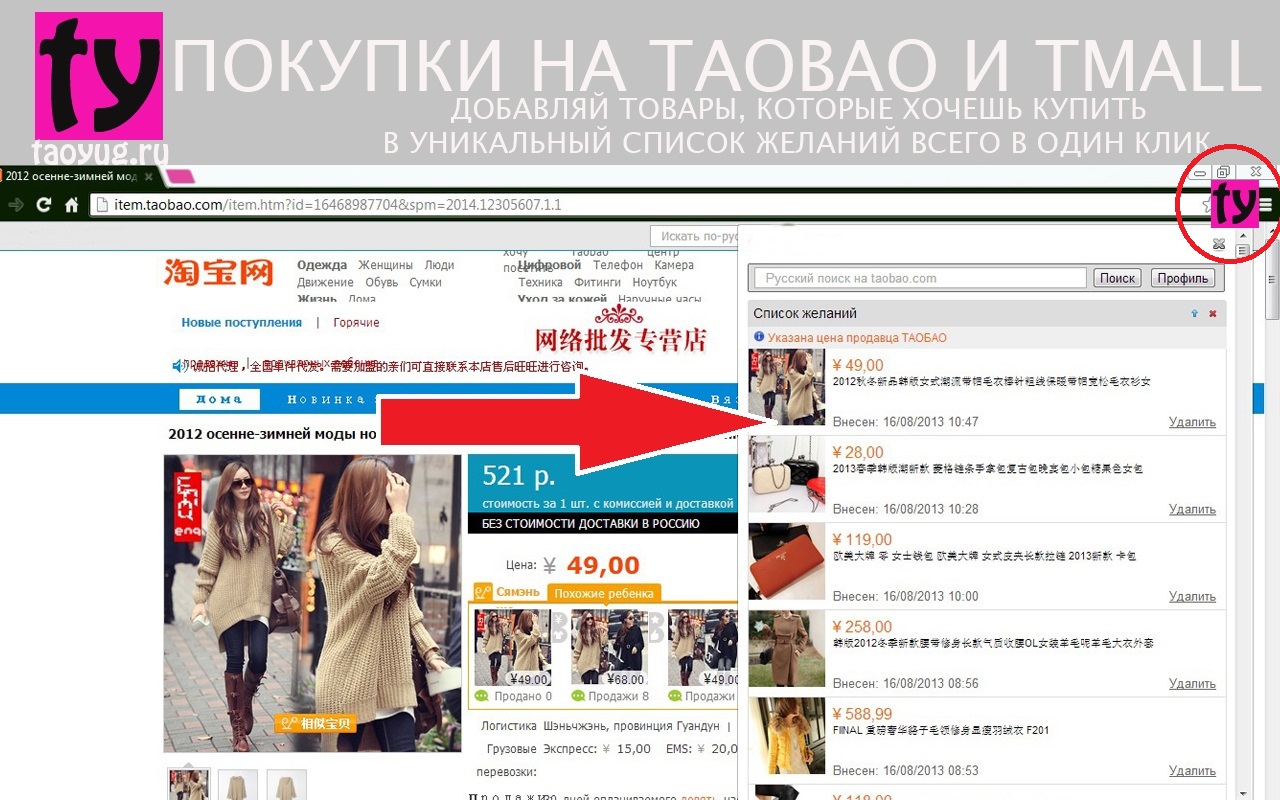Open the 'Новые поступления' link
1280x800 pixels.
[241, 322]
